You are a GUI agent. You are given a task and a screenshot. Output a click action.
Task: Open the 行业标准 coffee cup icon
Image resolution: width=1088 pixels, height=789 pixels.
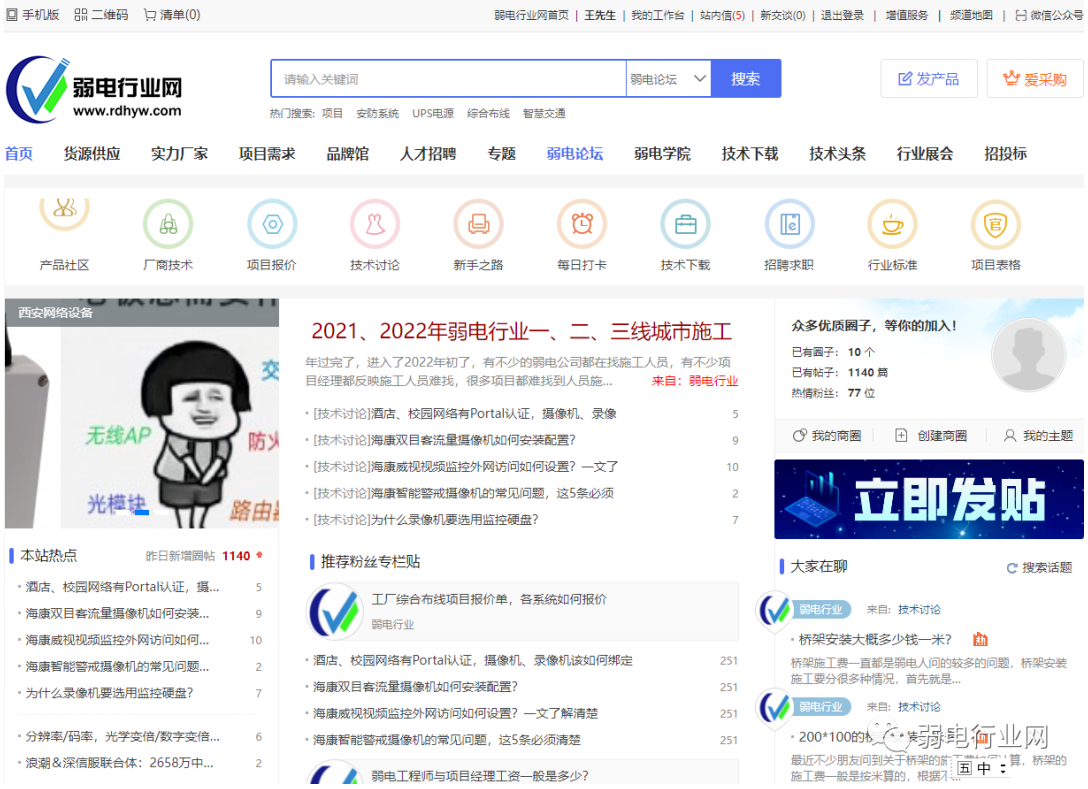click(x=892, y=224)
